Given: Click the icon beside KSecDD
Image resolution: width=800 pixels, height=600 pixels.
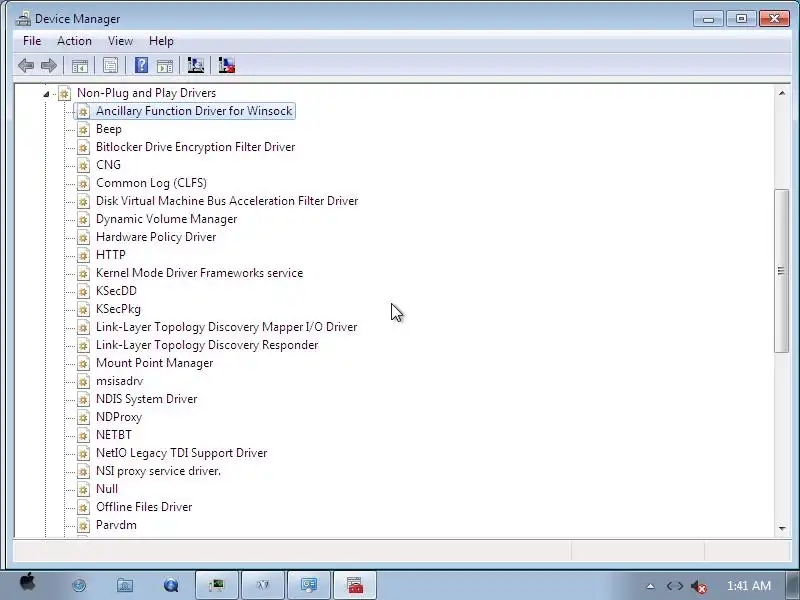Looking at the screenshot, I should click(83, 291).
